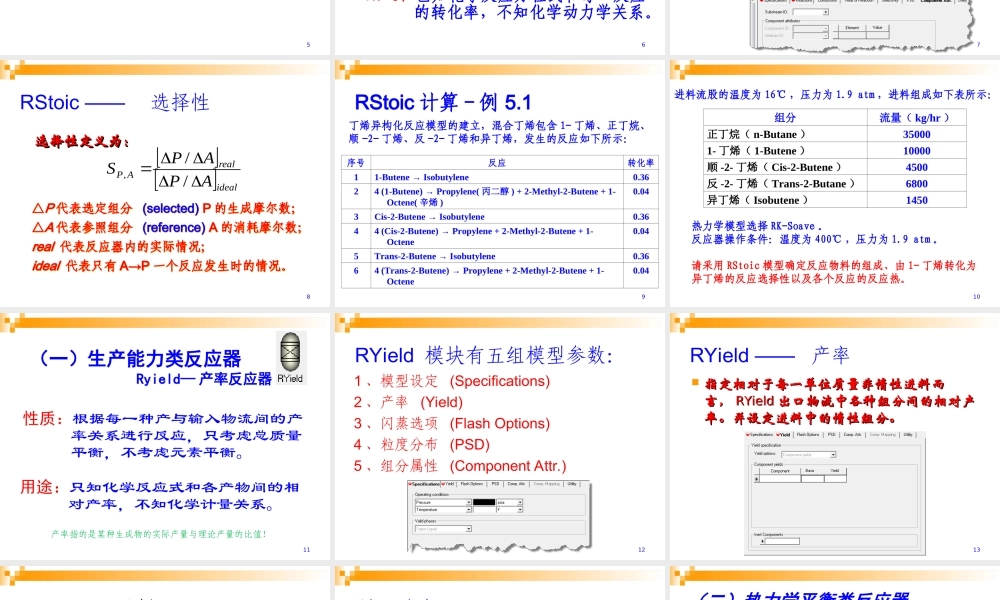Click the selectivity formula S P,A

click(x=173, y=170)
